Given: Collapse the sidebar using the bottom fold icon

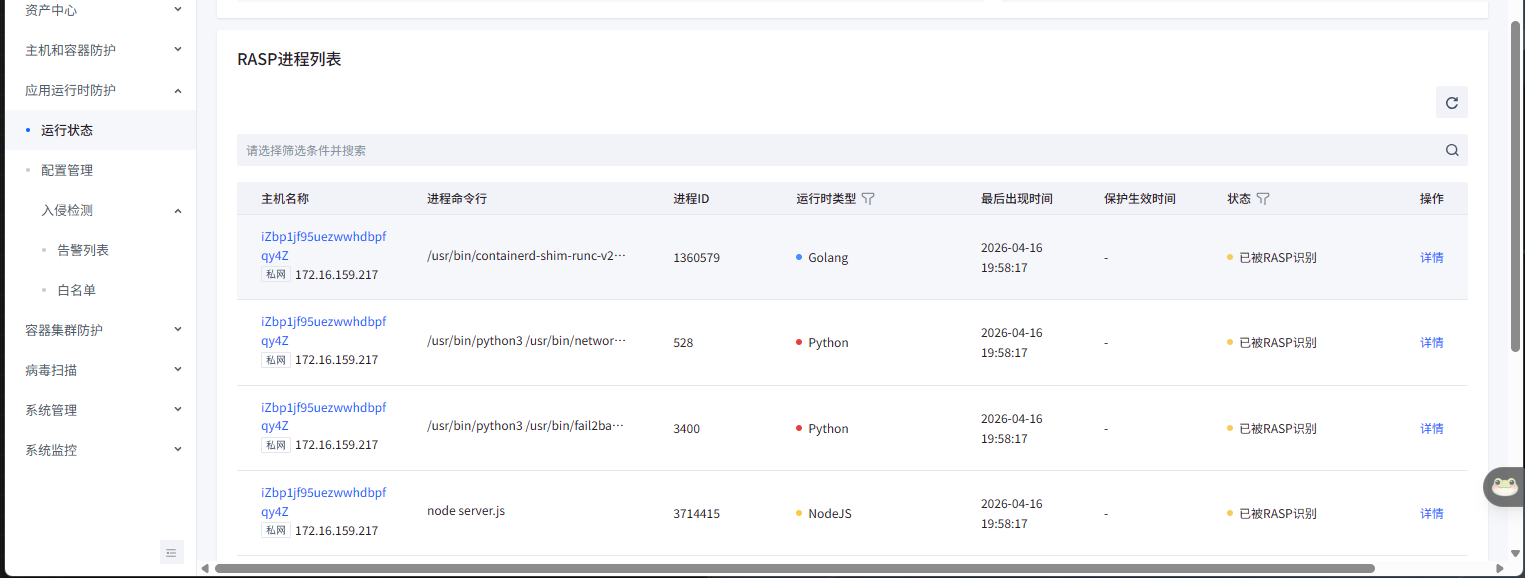Looking at the screenshot, I should 171,552.
